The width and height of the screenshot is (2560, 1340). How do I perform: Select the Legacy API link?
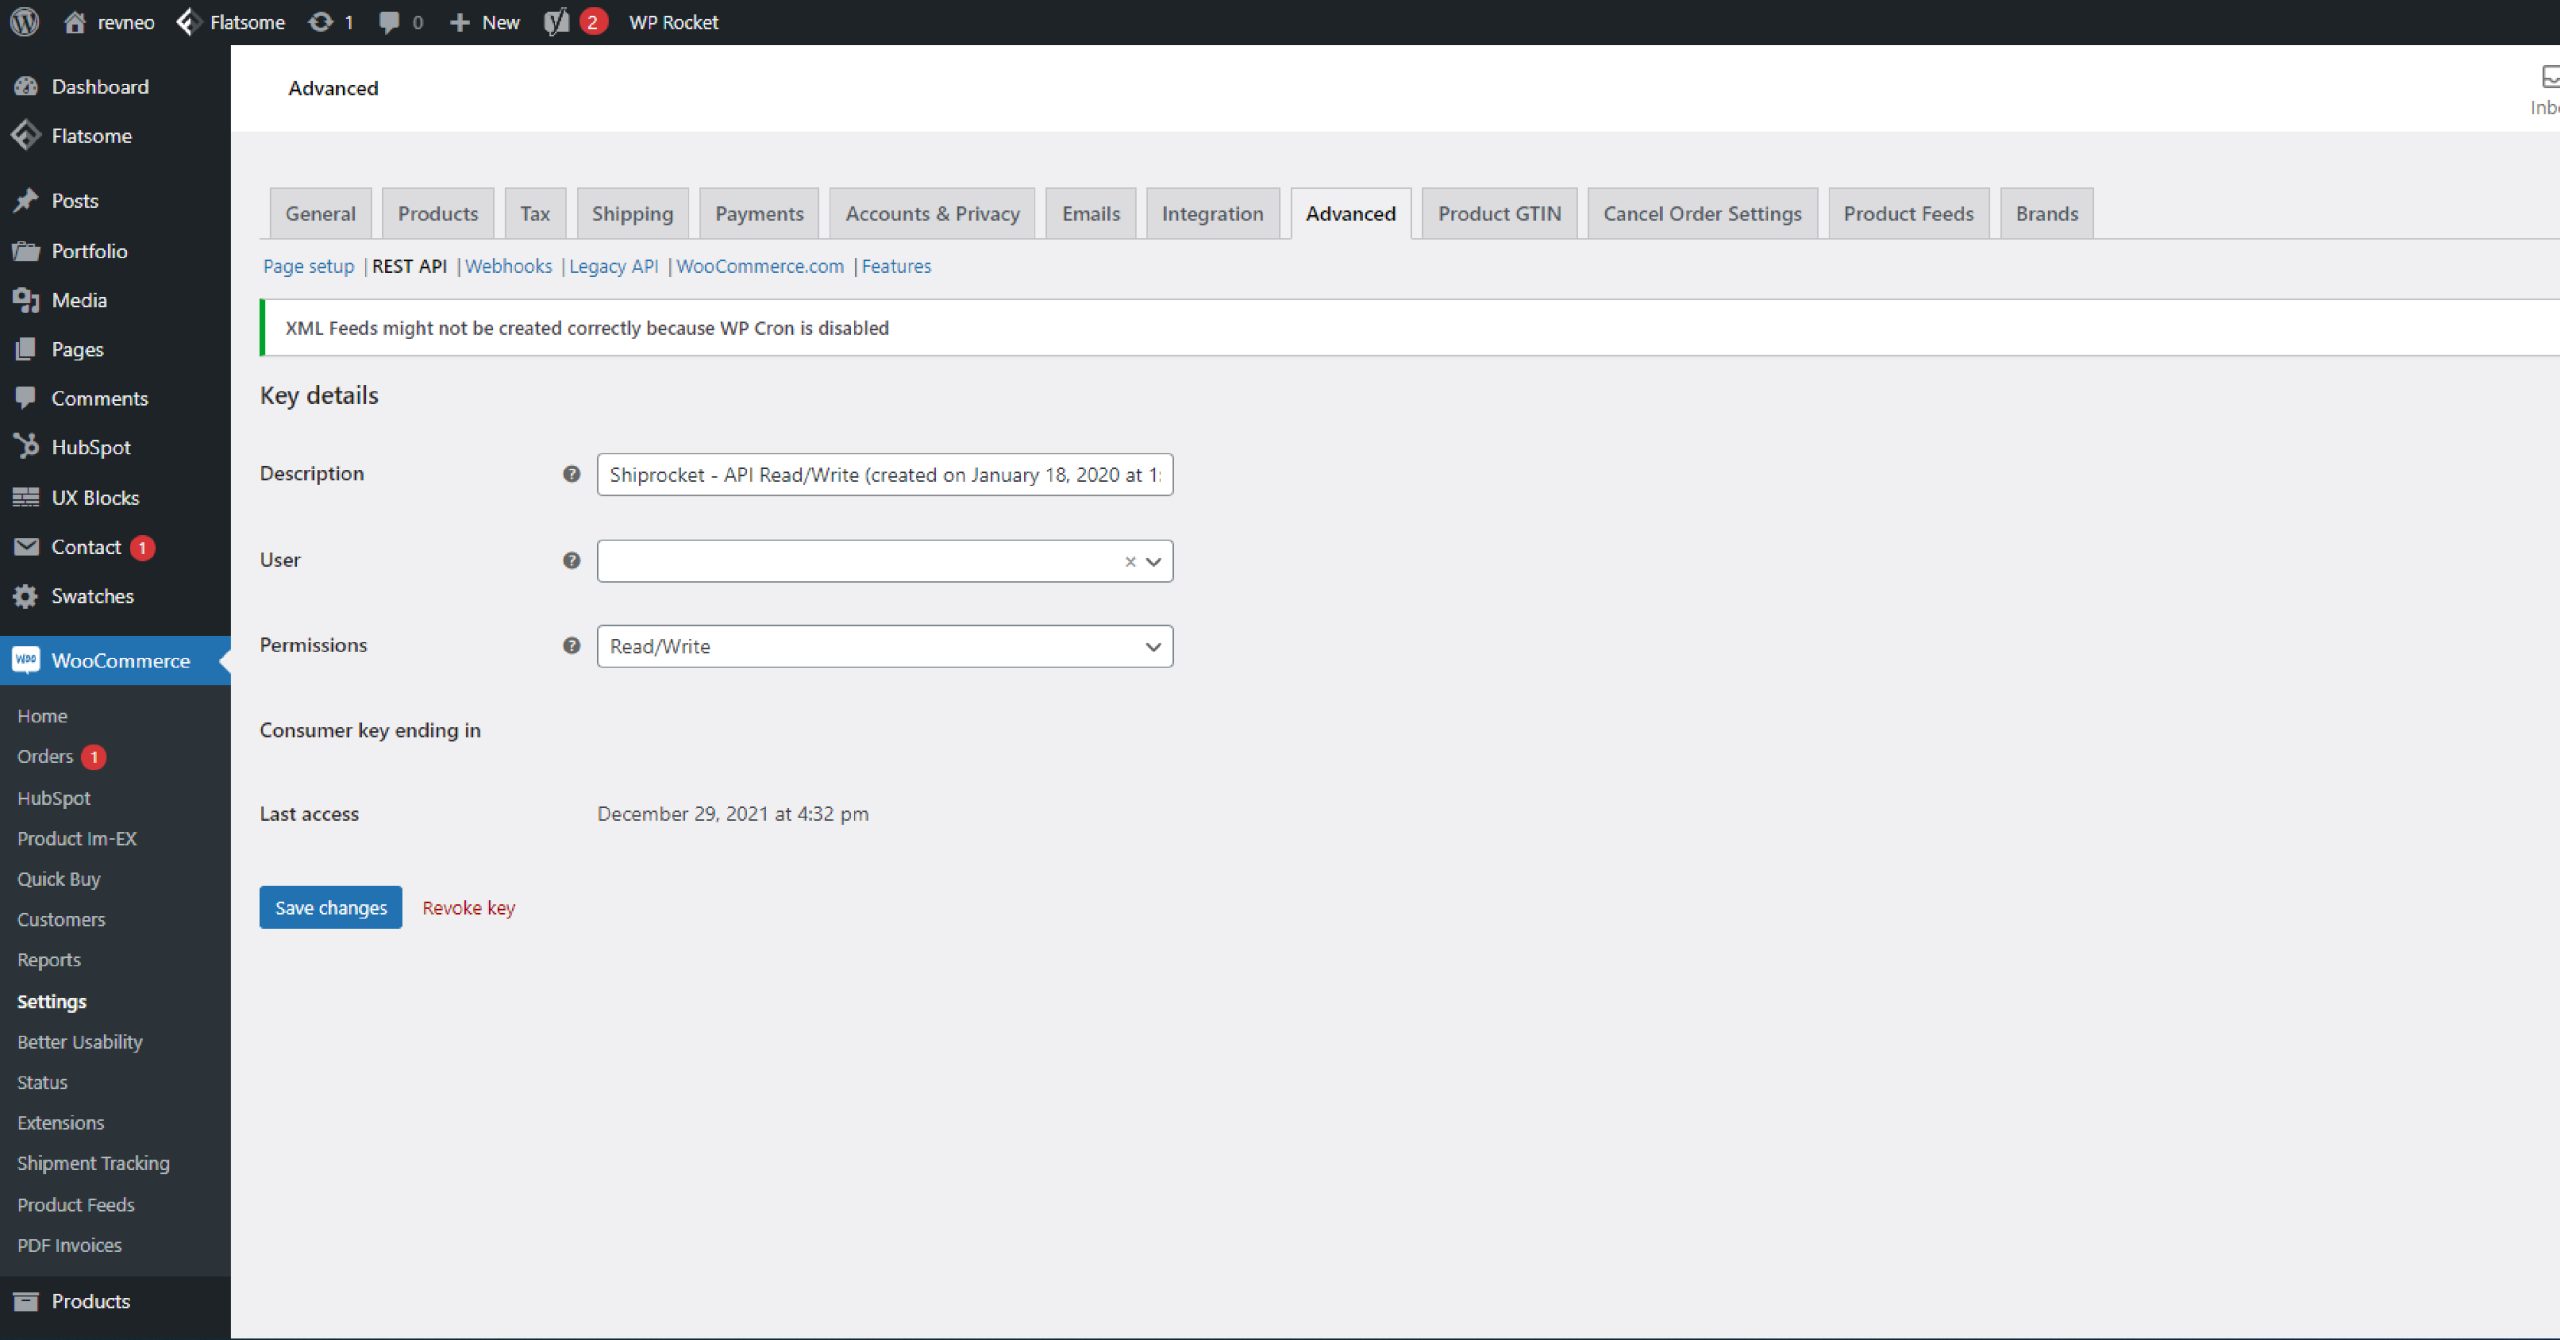(x=613, y=264)
